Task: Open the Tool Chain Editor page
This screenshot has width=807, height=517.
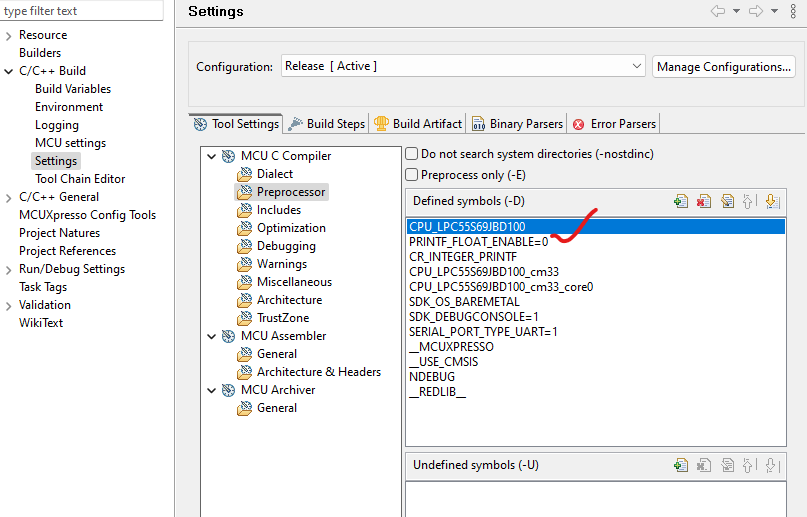Action: 80,179
